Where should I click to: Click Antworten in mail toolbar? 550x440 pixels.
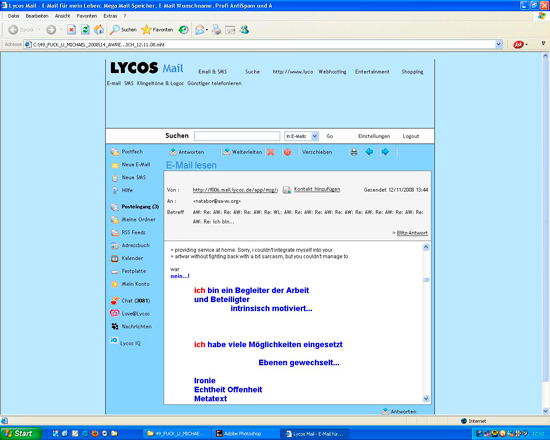(x=187, y=152)
